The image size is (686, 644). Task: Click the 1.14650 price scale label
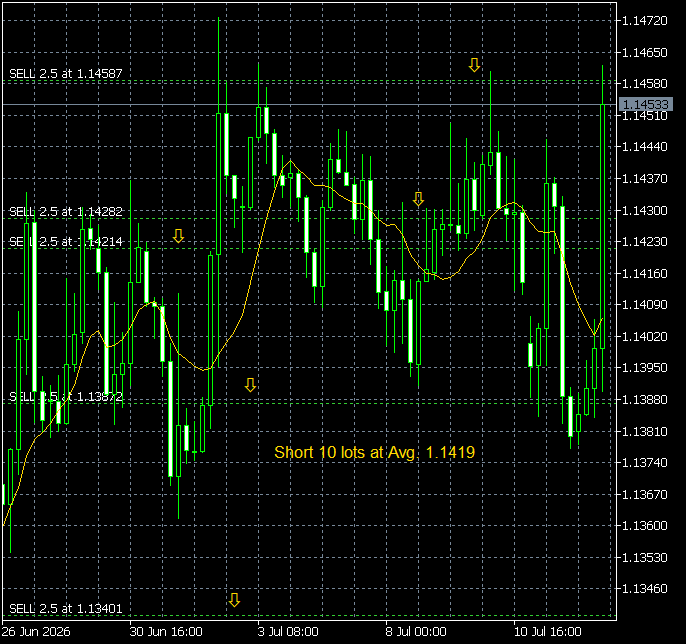(x=644, y=52)
